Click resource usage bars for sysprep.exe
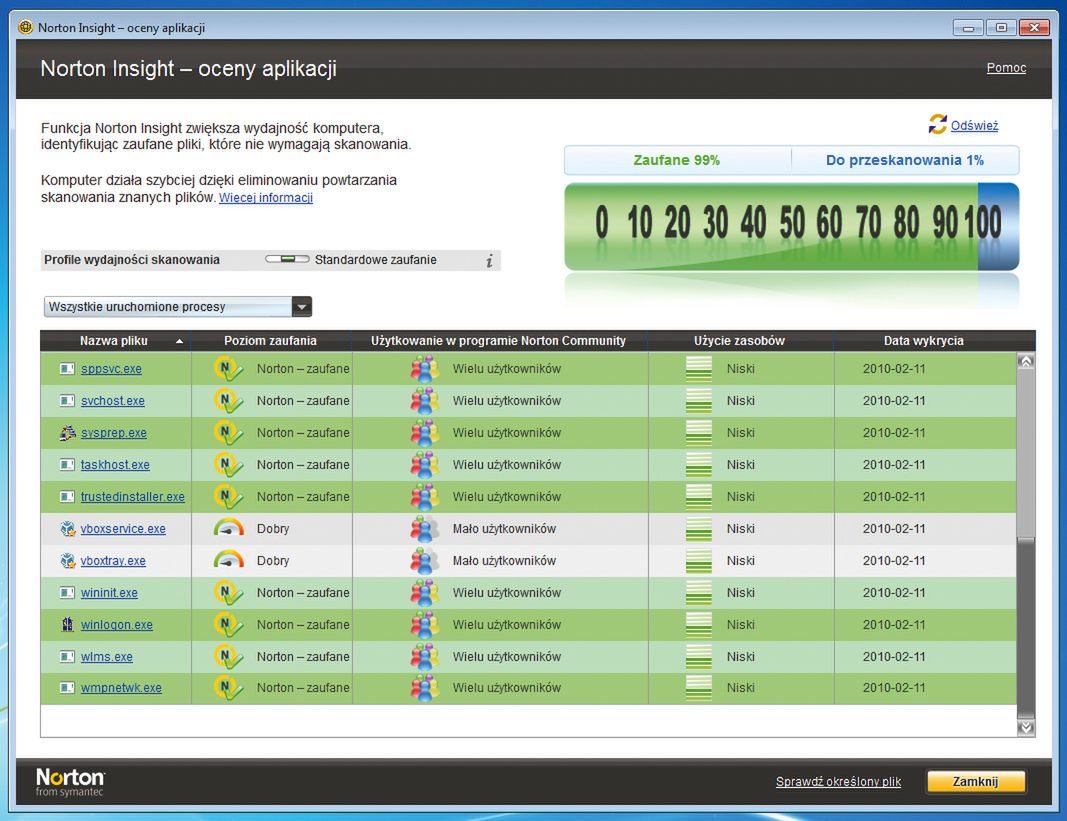 [699, 433]
